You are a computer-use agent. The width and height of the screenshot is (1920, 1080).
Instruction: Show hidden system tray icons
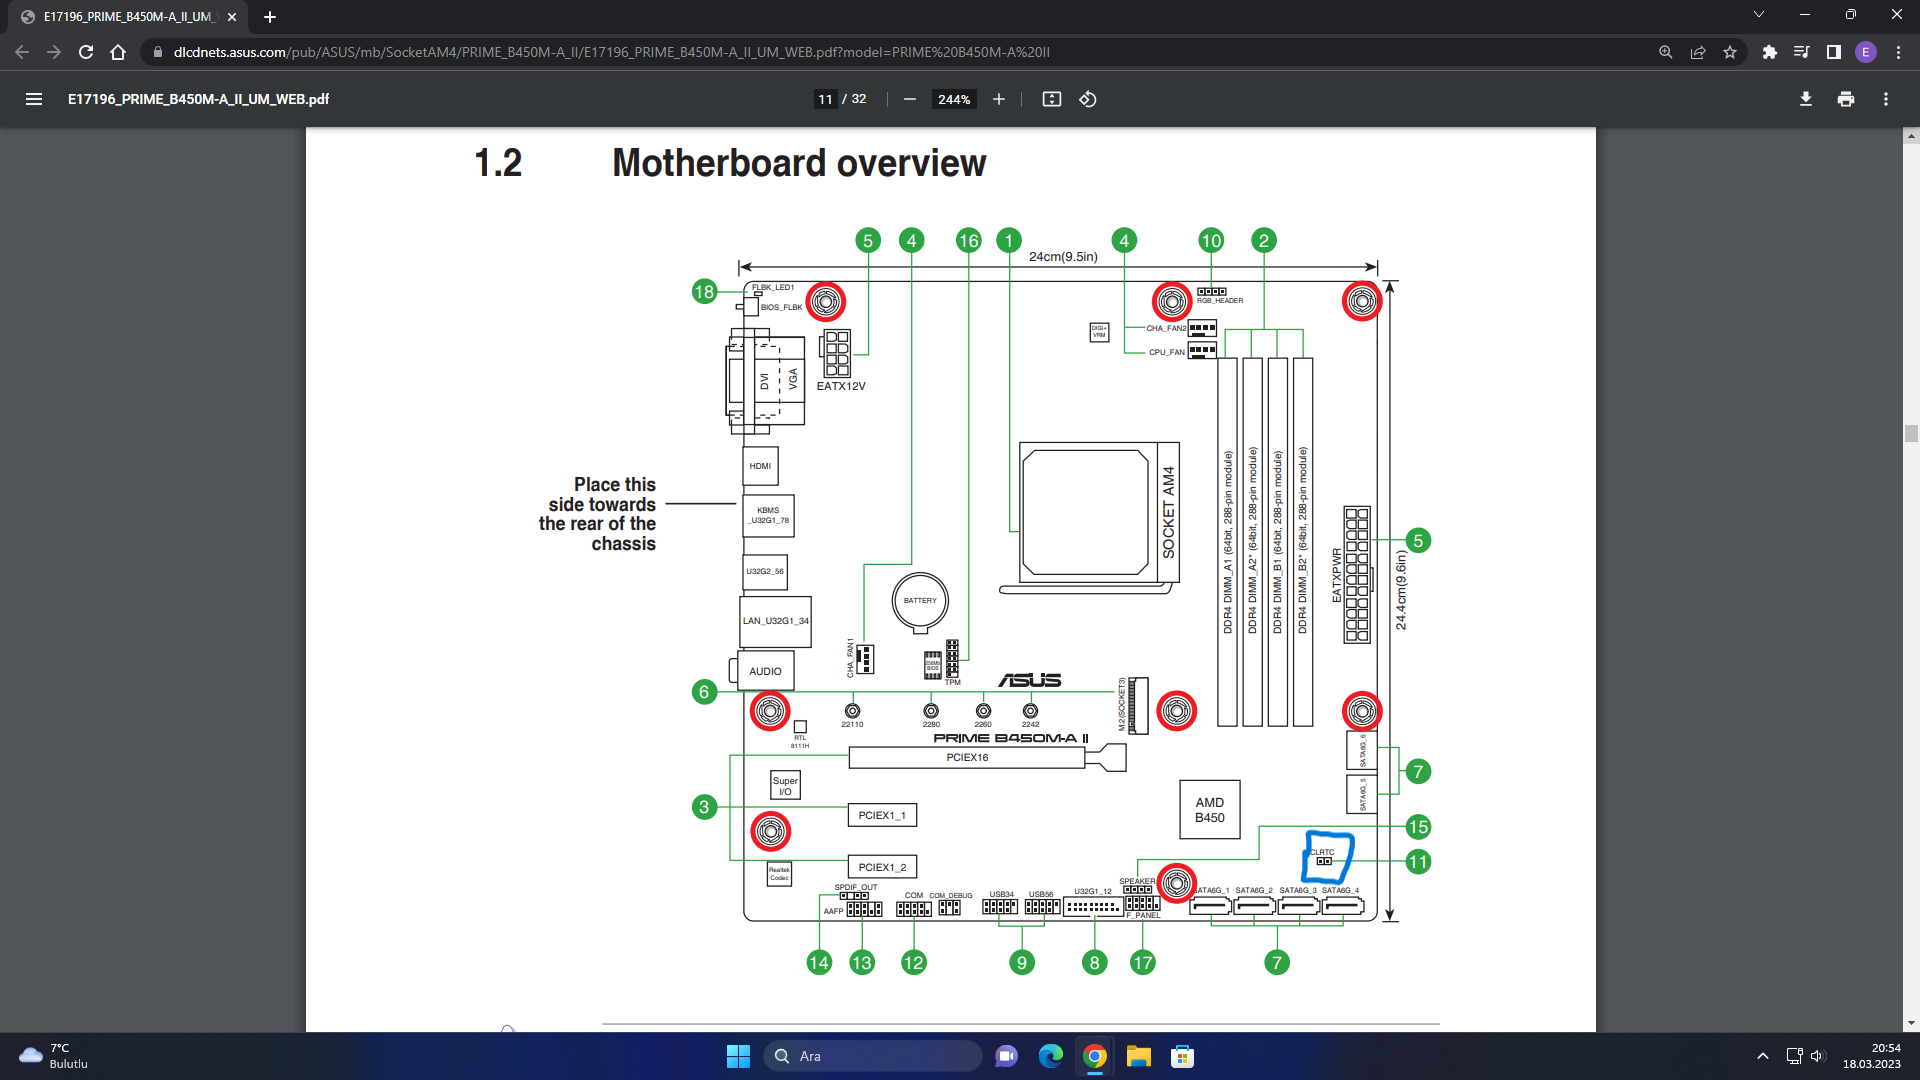[x=1763, y=1056]
